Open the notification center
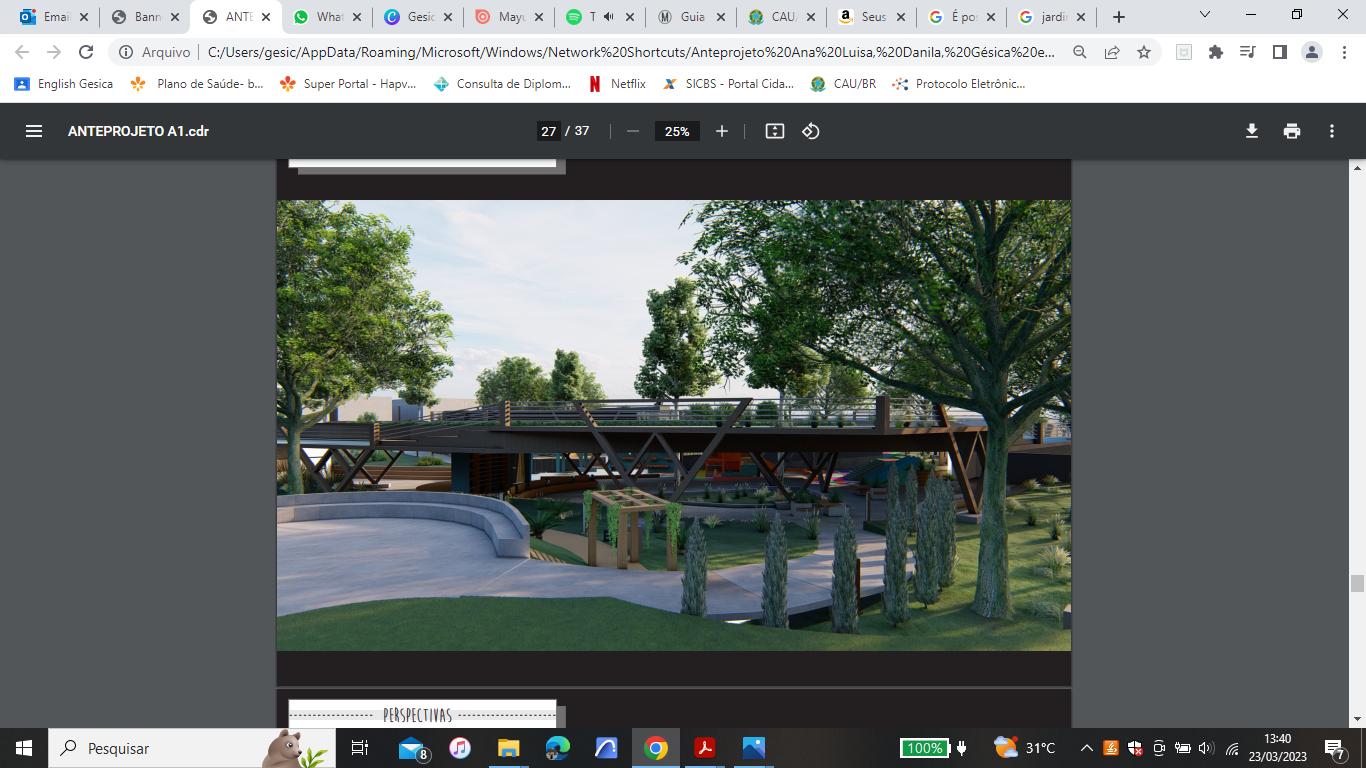The image size is (1366, 768). click(1335, 748)
